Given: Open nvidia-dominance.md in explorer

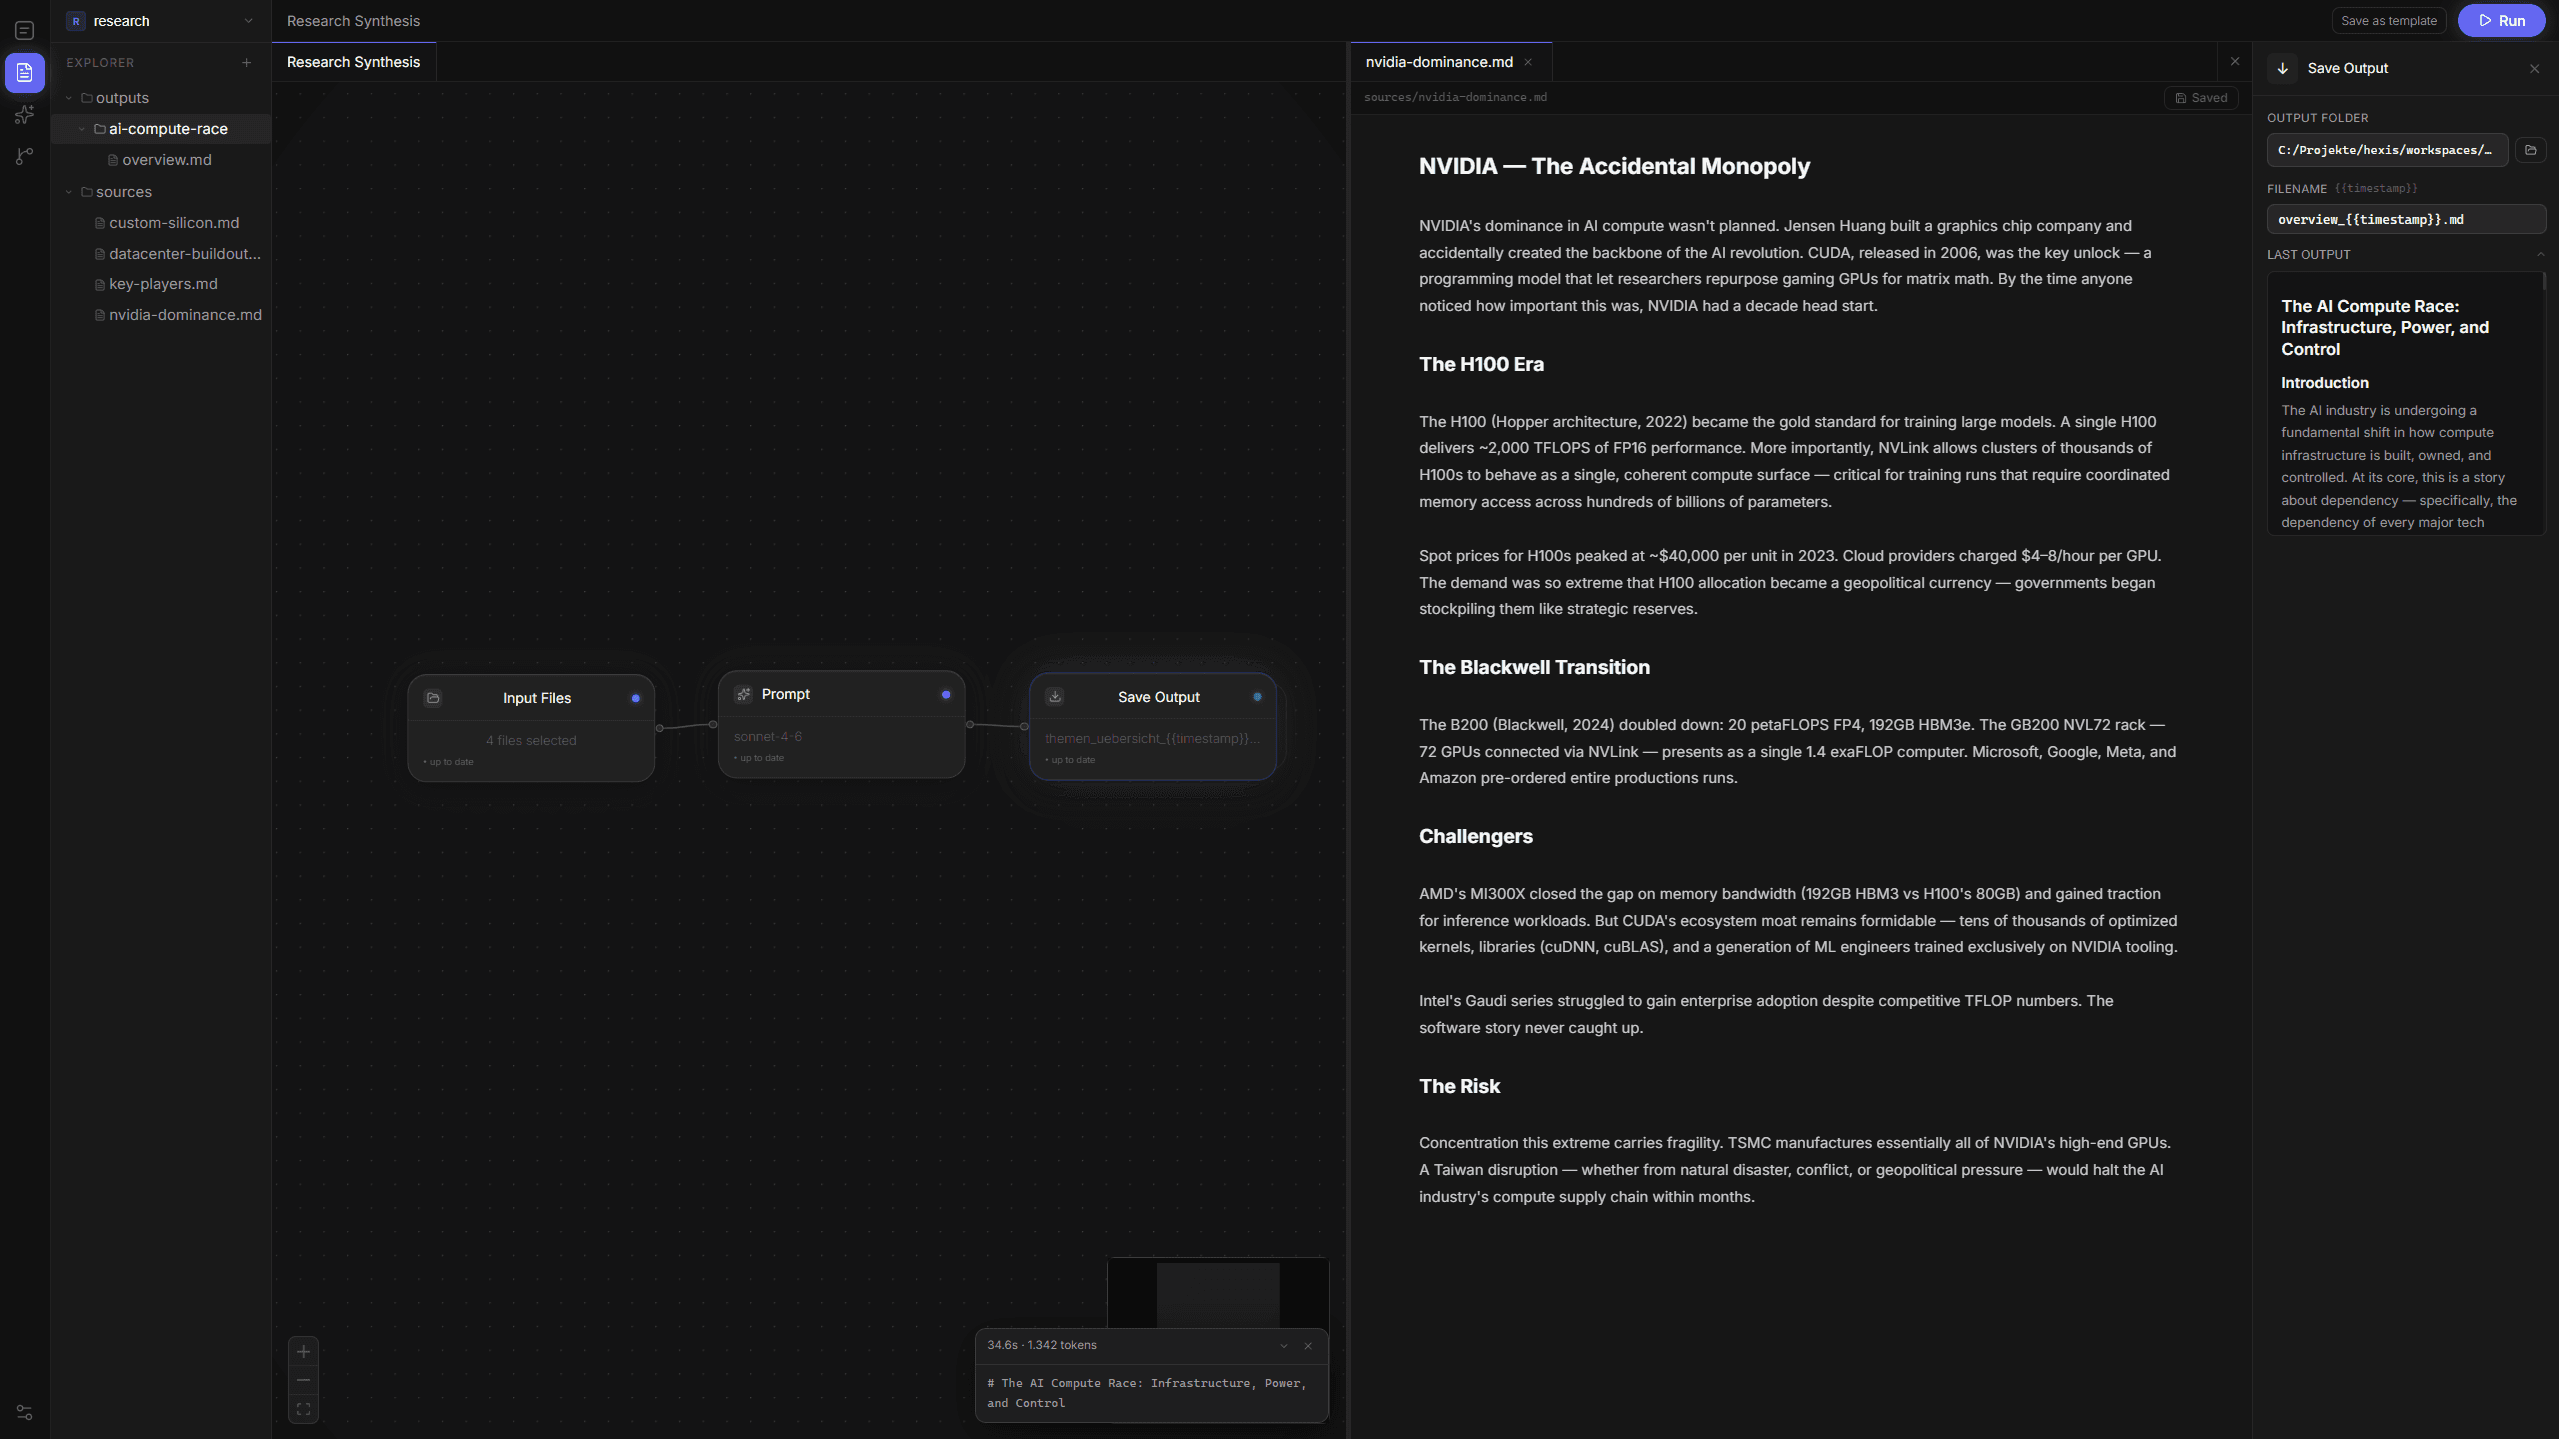Looking at the screenshot, I should tap(161, 315).
